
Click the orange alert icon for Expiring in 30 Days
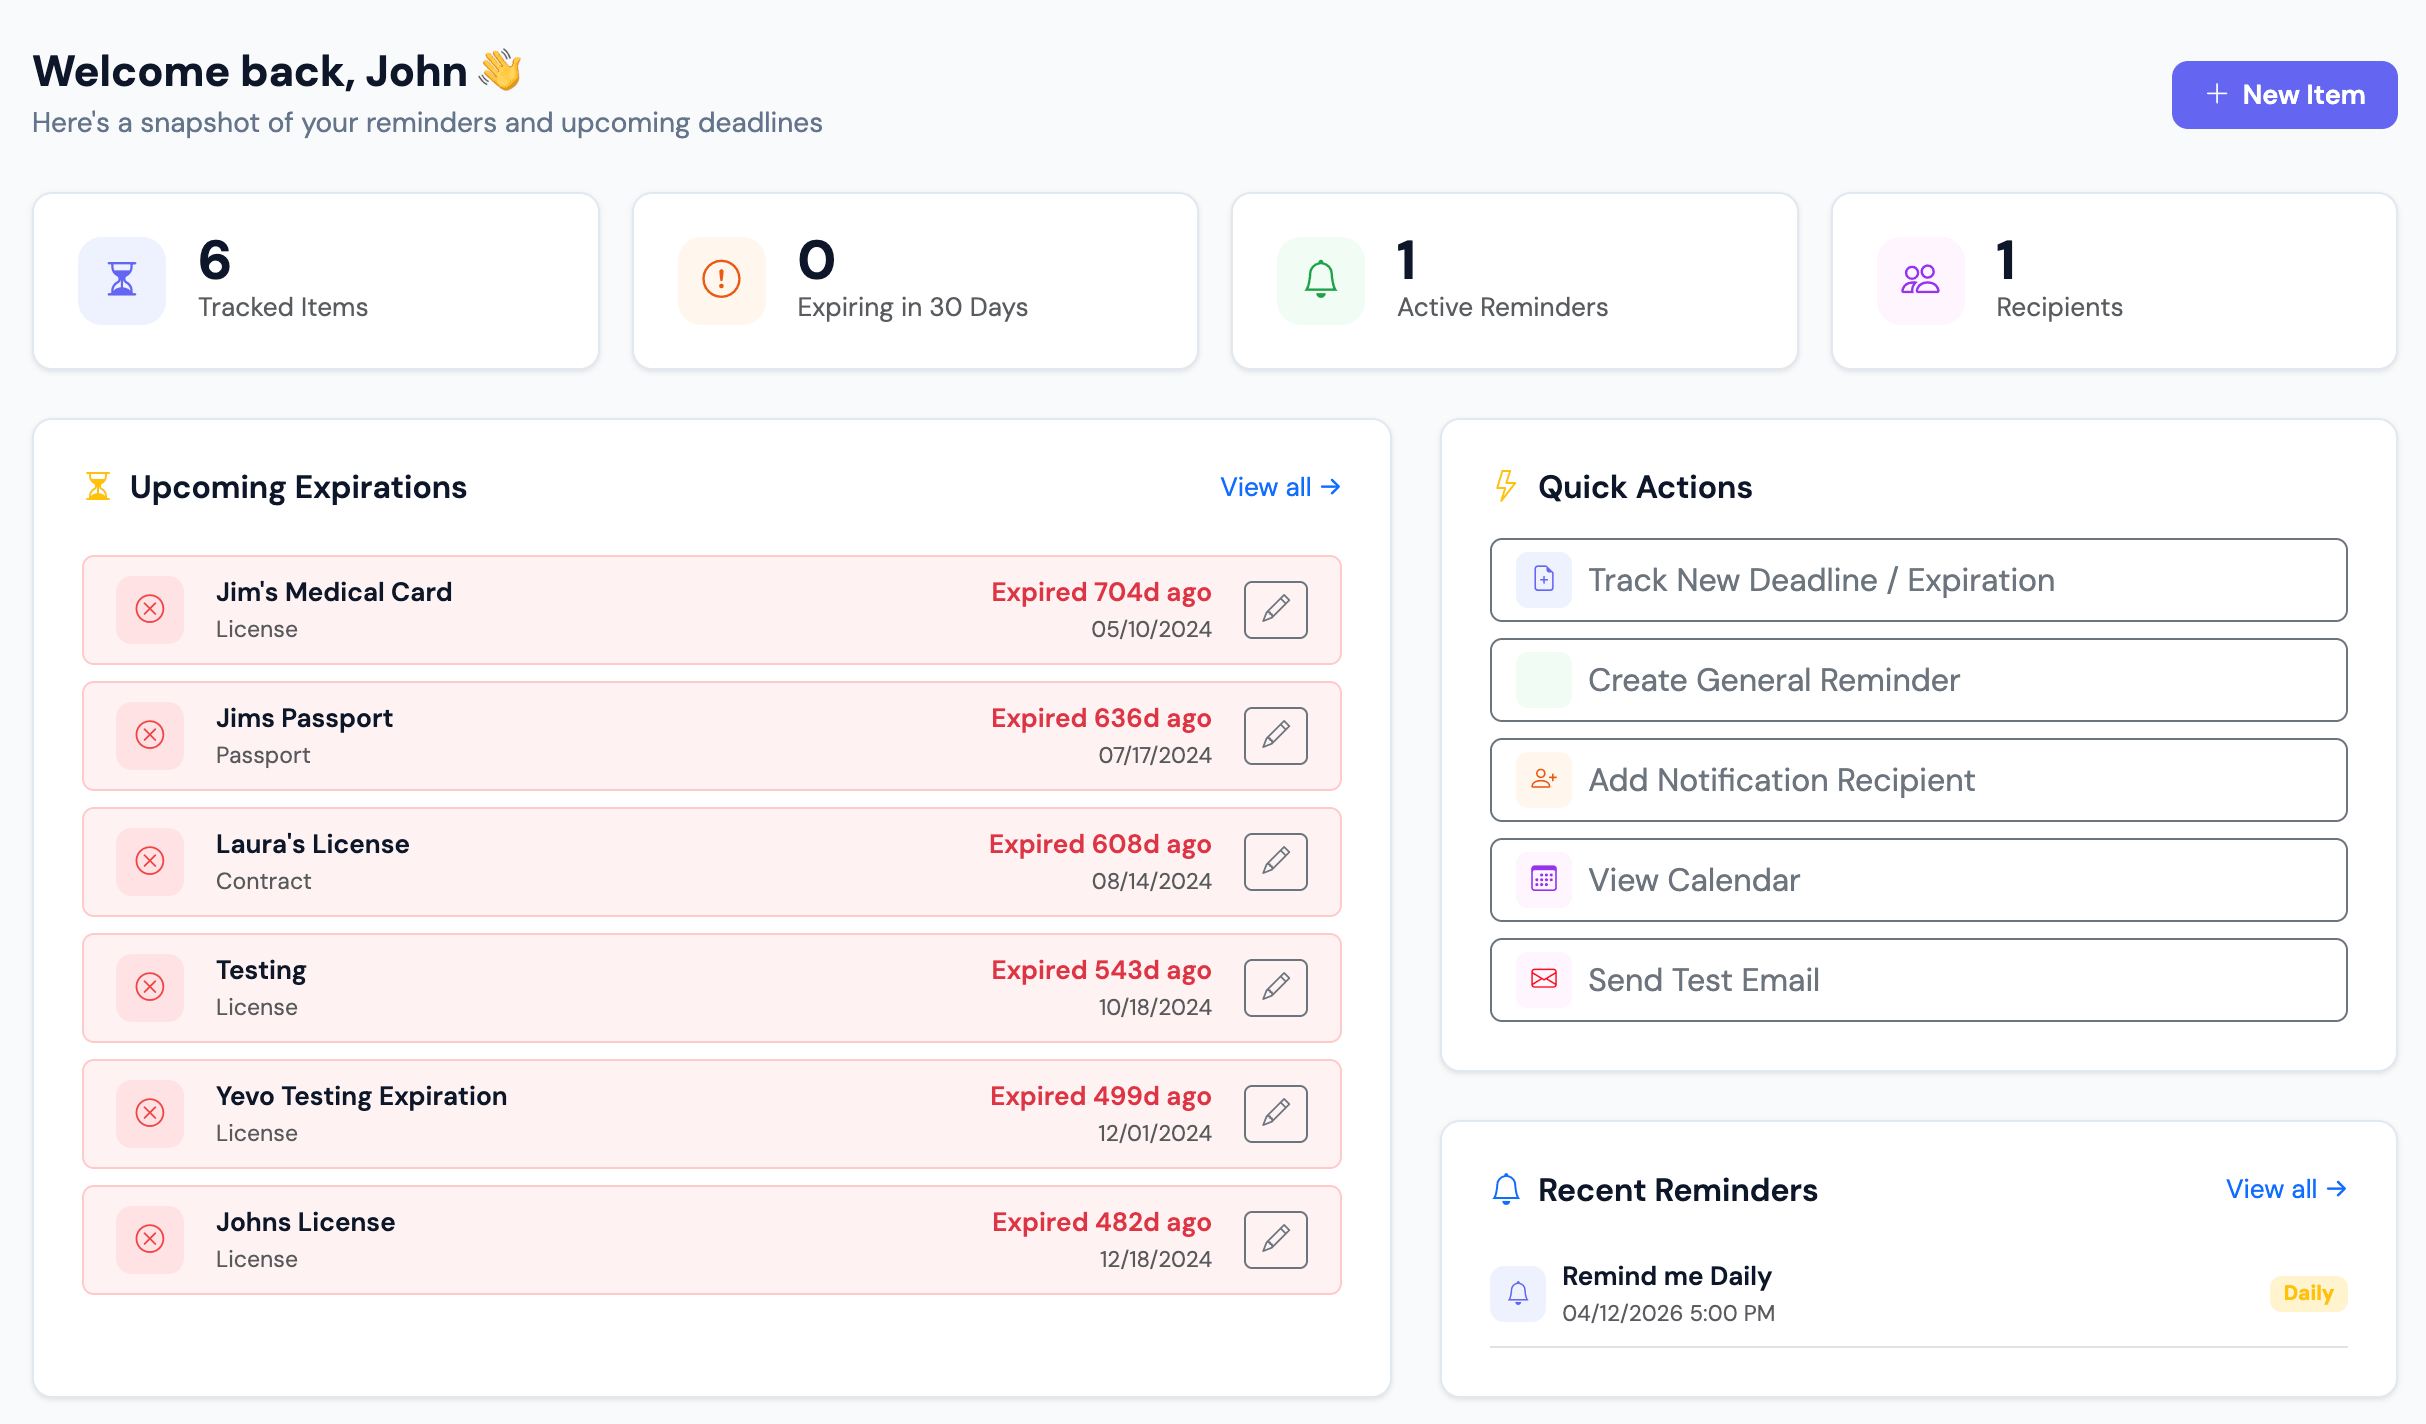[721, 280]
